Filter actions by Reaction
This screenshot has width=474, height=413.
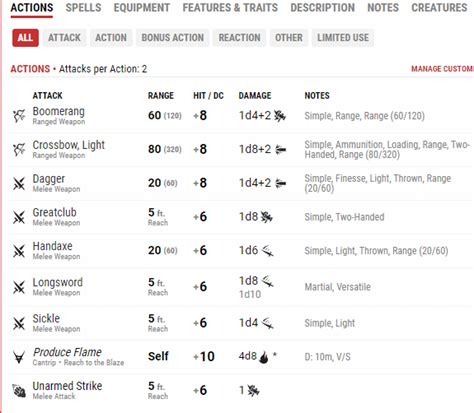239,38
